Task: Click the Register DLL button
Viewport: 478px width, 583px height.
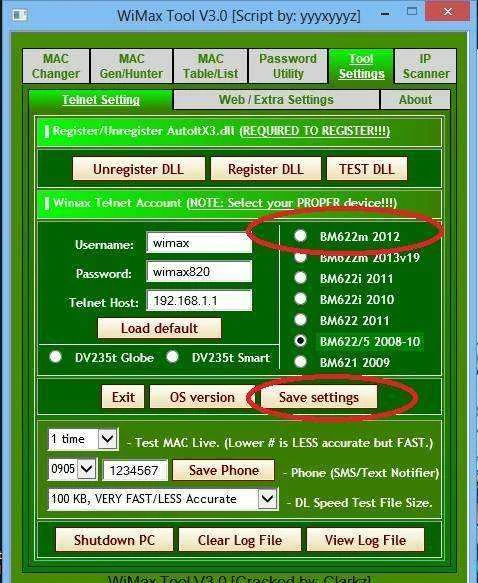Action: pos(266,169)
